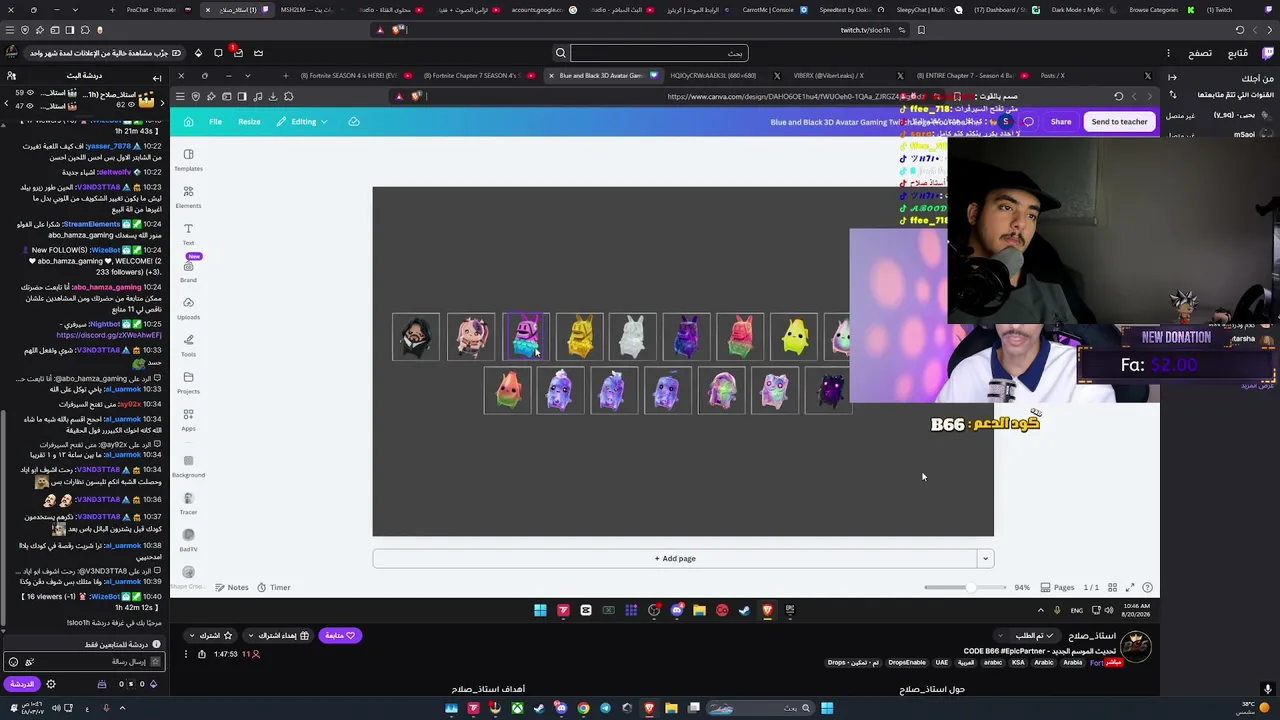Open Templates panel in Canva sidebar
Screen dimensions: 1280x720
(x=188, y=159)
